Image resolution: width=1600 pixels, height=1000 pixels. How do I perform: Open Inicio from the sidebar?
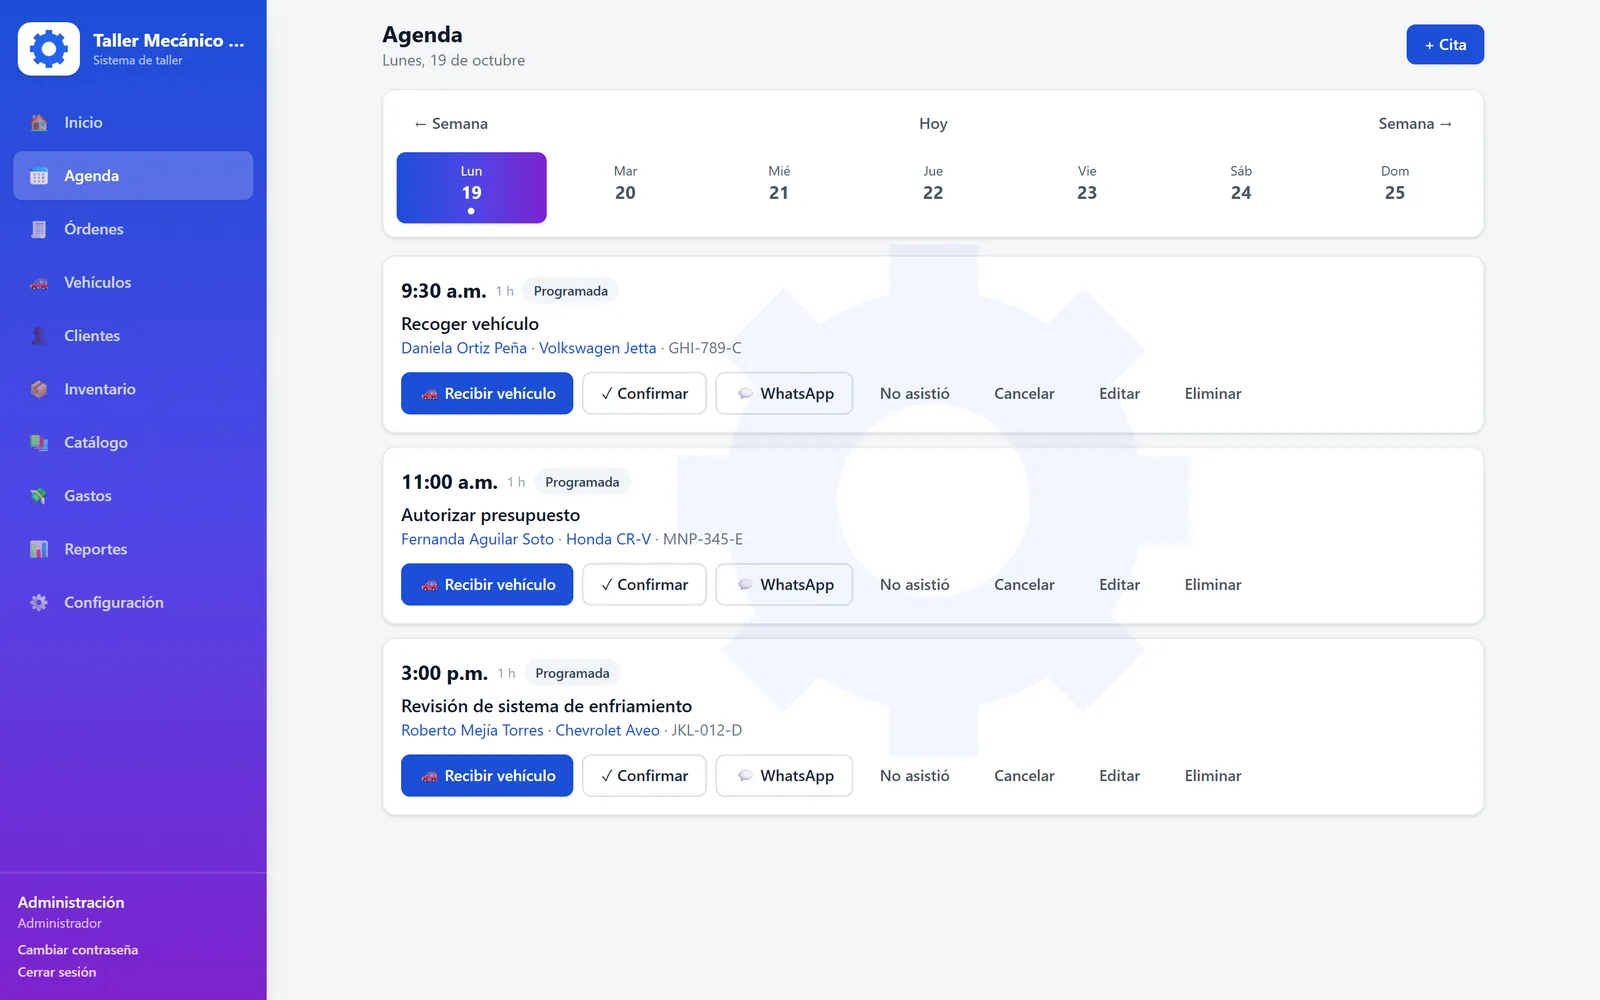coord(133,123)
